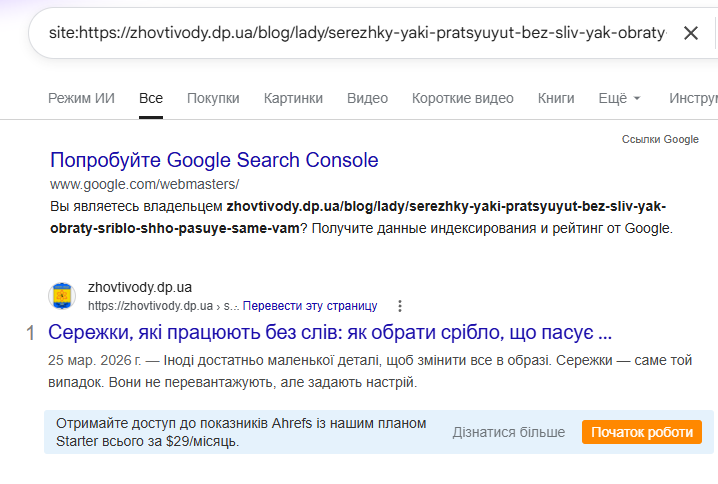Open the Попробуйте Google Search Console link
The image size is (718, 484).
pyautogui.click(x=214, y=160)
